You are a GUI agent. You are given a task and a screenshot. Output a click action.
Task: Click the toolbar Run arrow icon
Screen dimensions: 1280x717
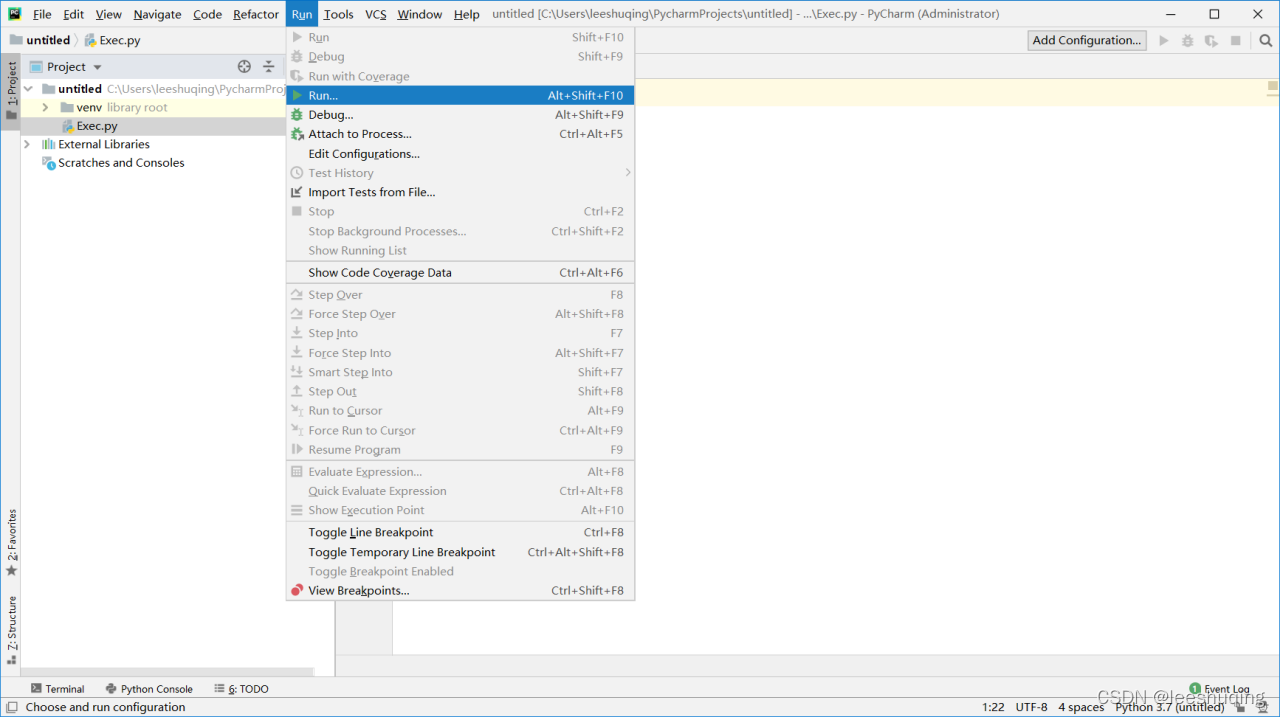1163,41
